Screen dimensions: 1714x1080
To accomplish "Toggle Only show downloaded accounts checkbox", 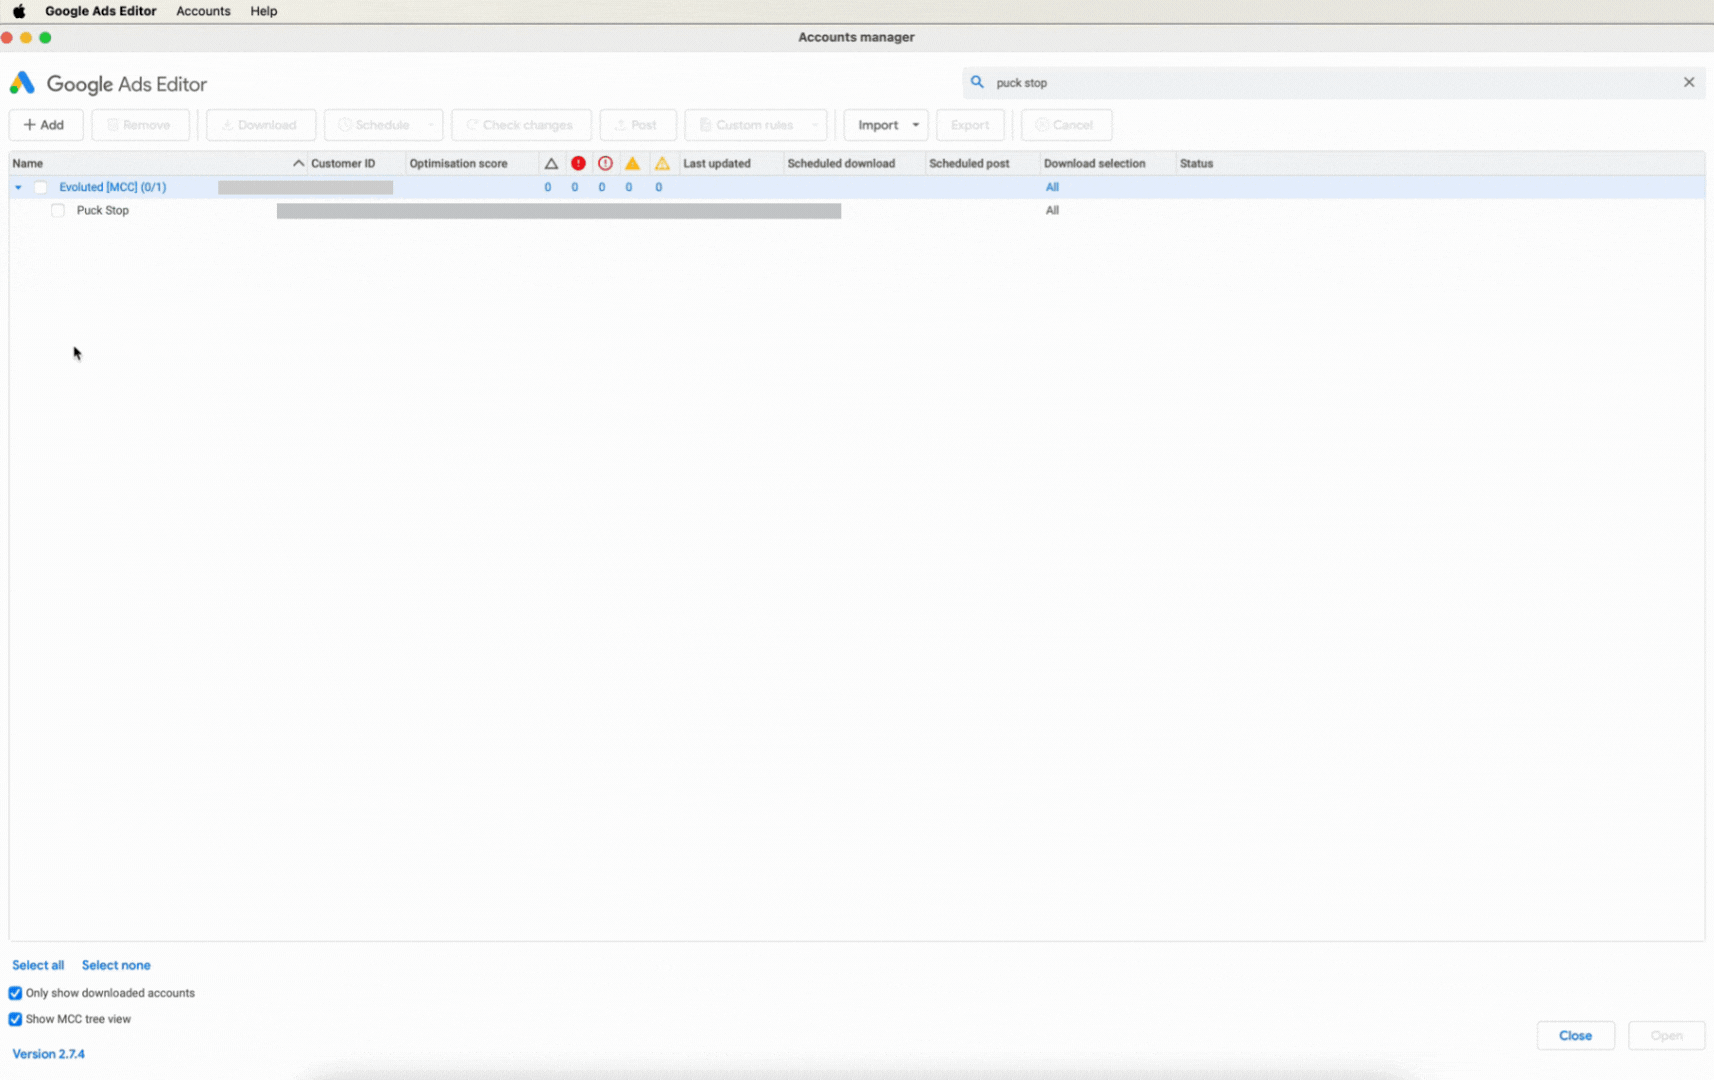I will pyautogui.click(x=15, y=993).
